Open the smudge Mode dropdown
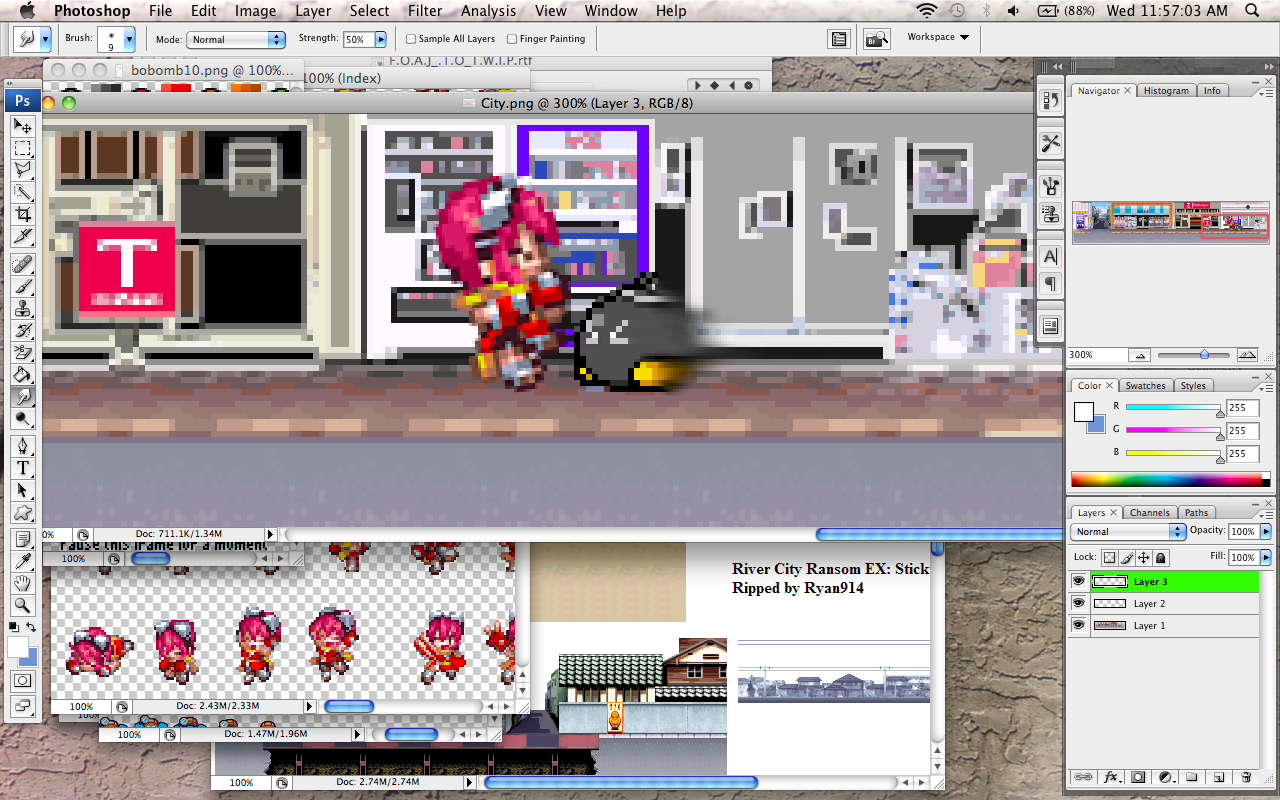 click(236, 40)
